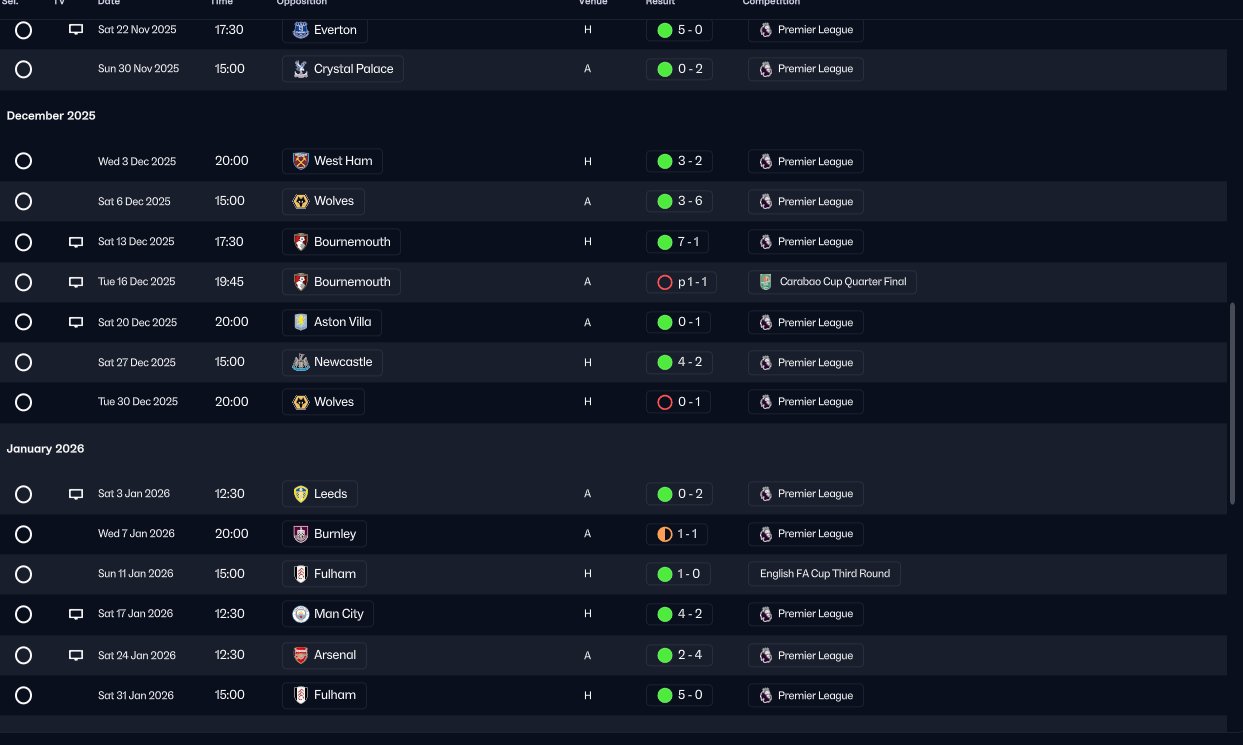Open the Wolves 3 - 6 result
This screenshot has height=745, width=1243.
[x=679, y=201]
